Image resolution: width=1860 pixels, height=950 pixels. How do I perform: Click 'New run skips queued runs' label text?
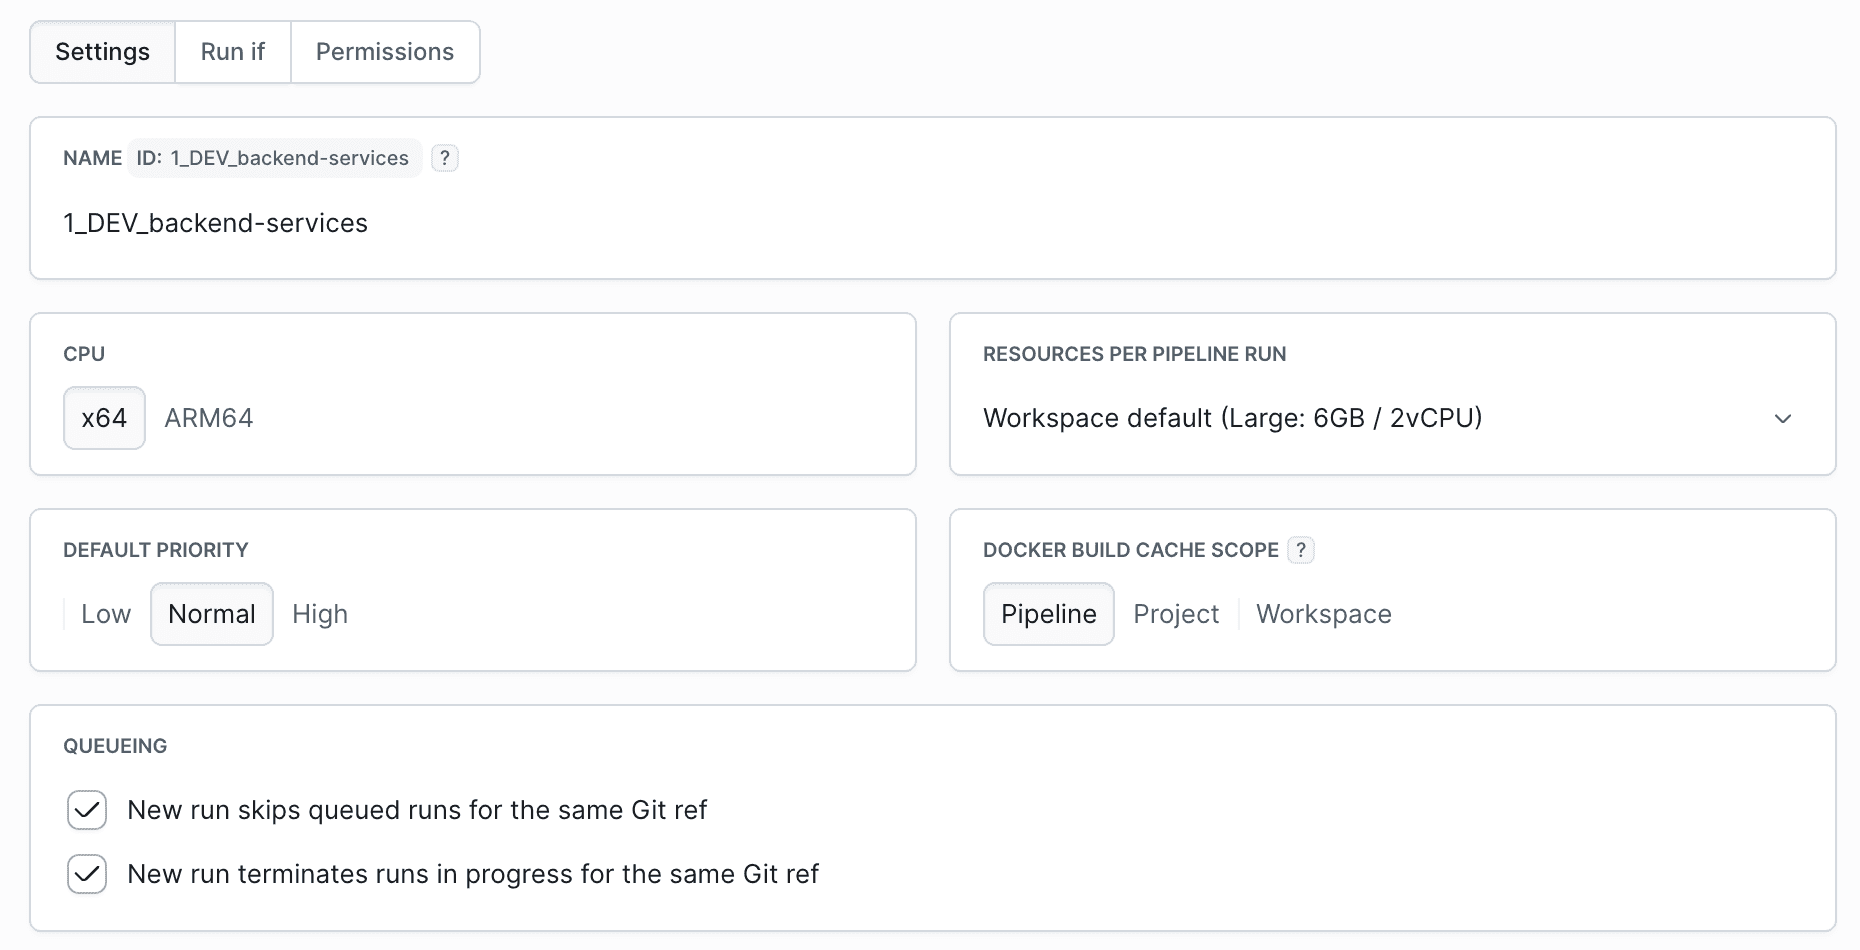point(417,810)
